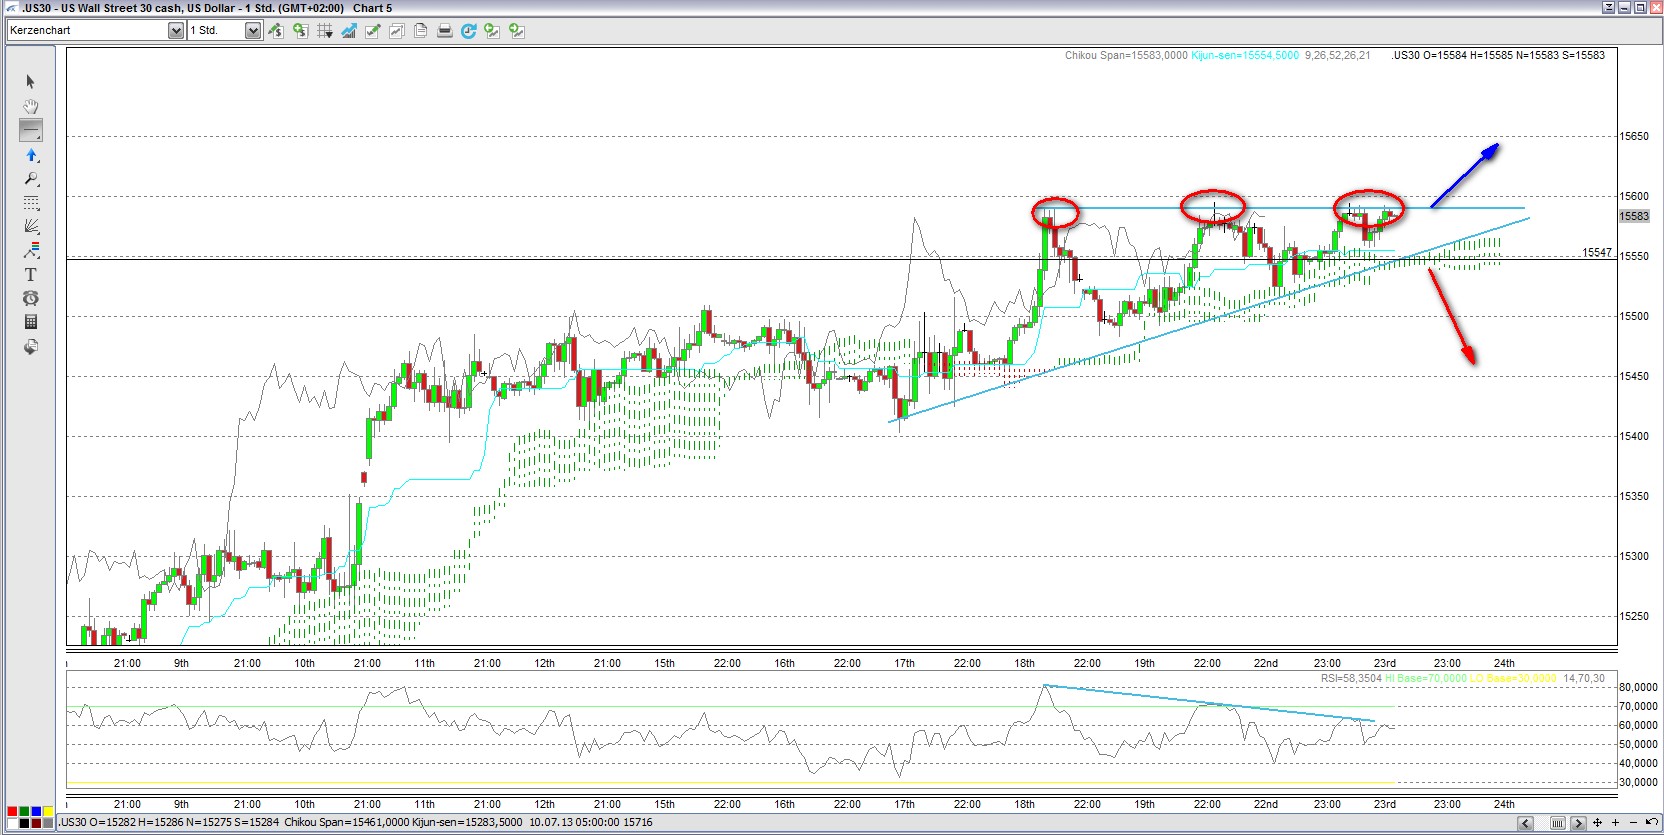Pick the red color swatch
The height and width of the screenshot is (835, 1664).
pos(12,811)
